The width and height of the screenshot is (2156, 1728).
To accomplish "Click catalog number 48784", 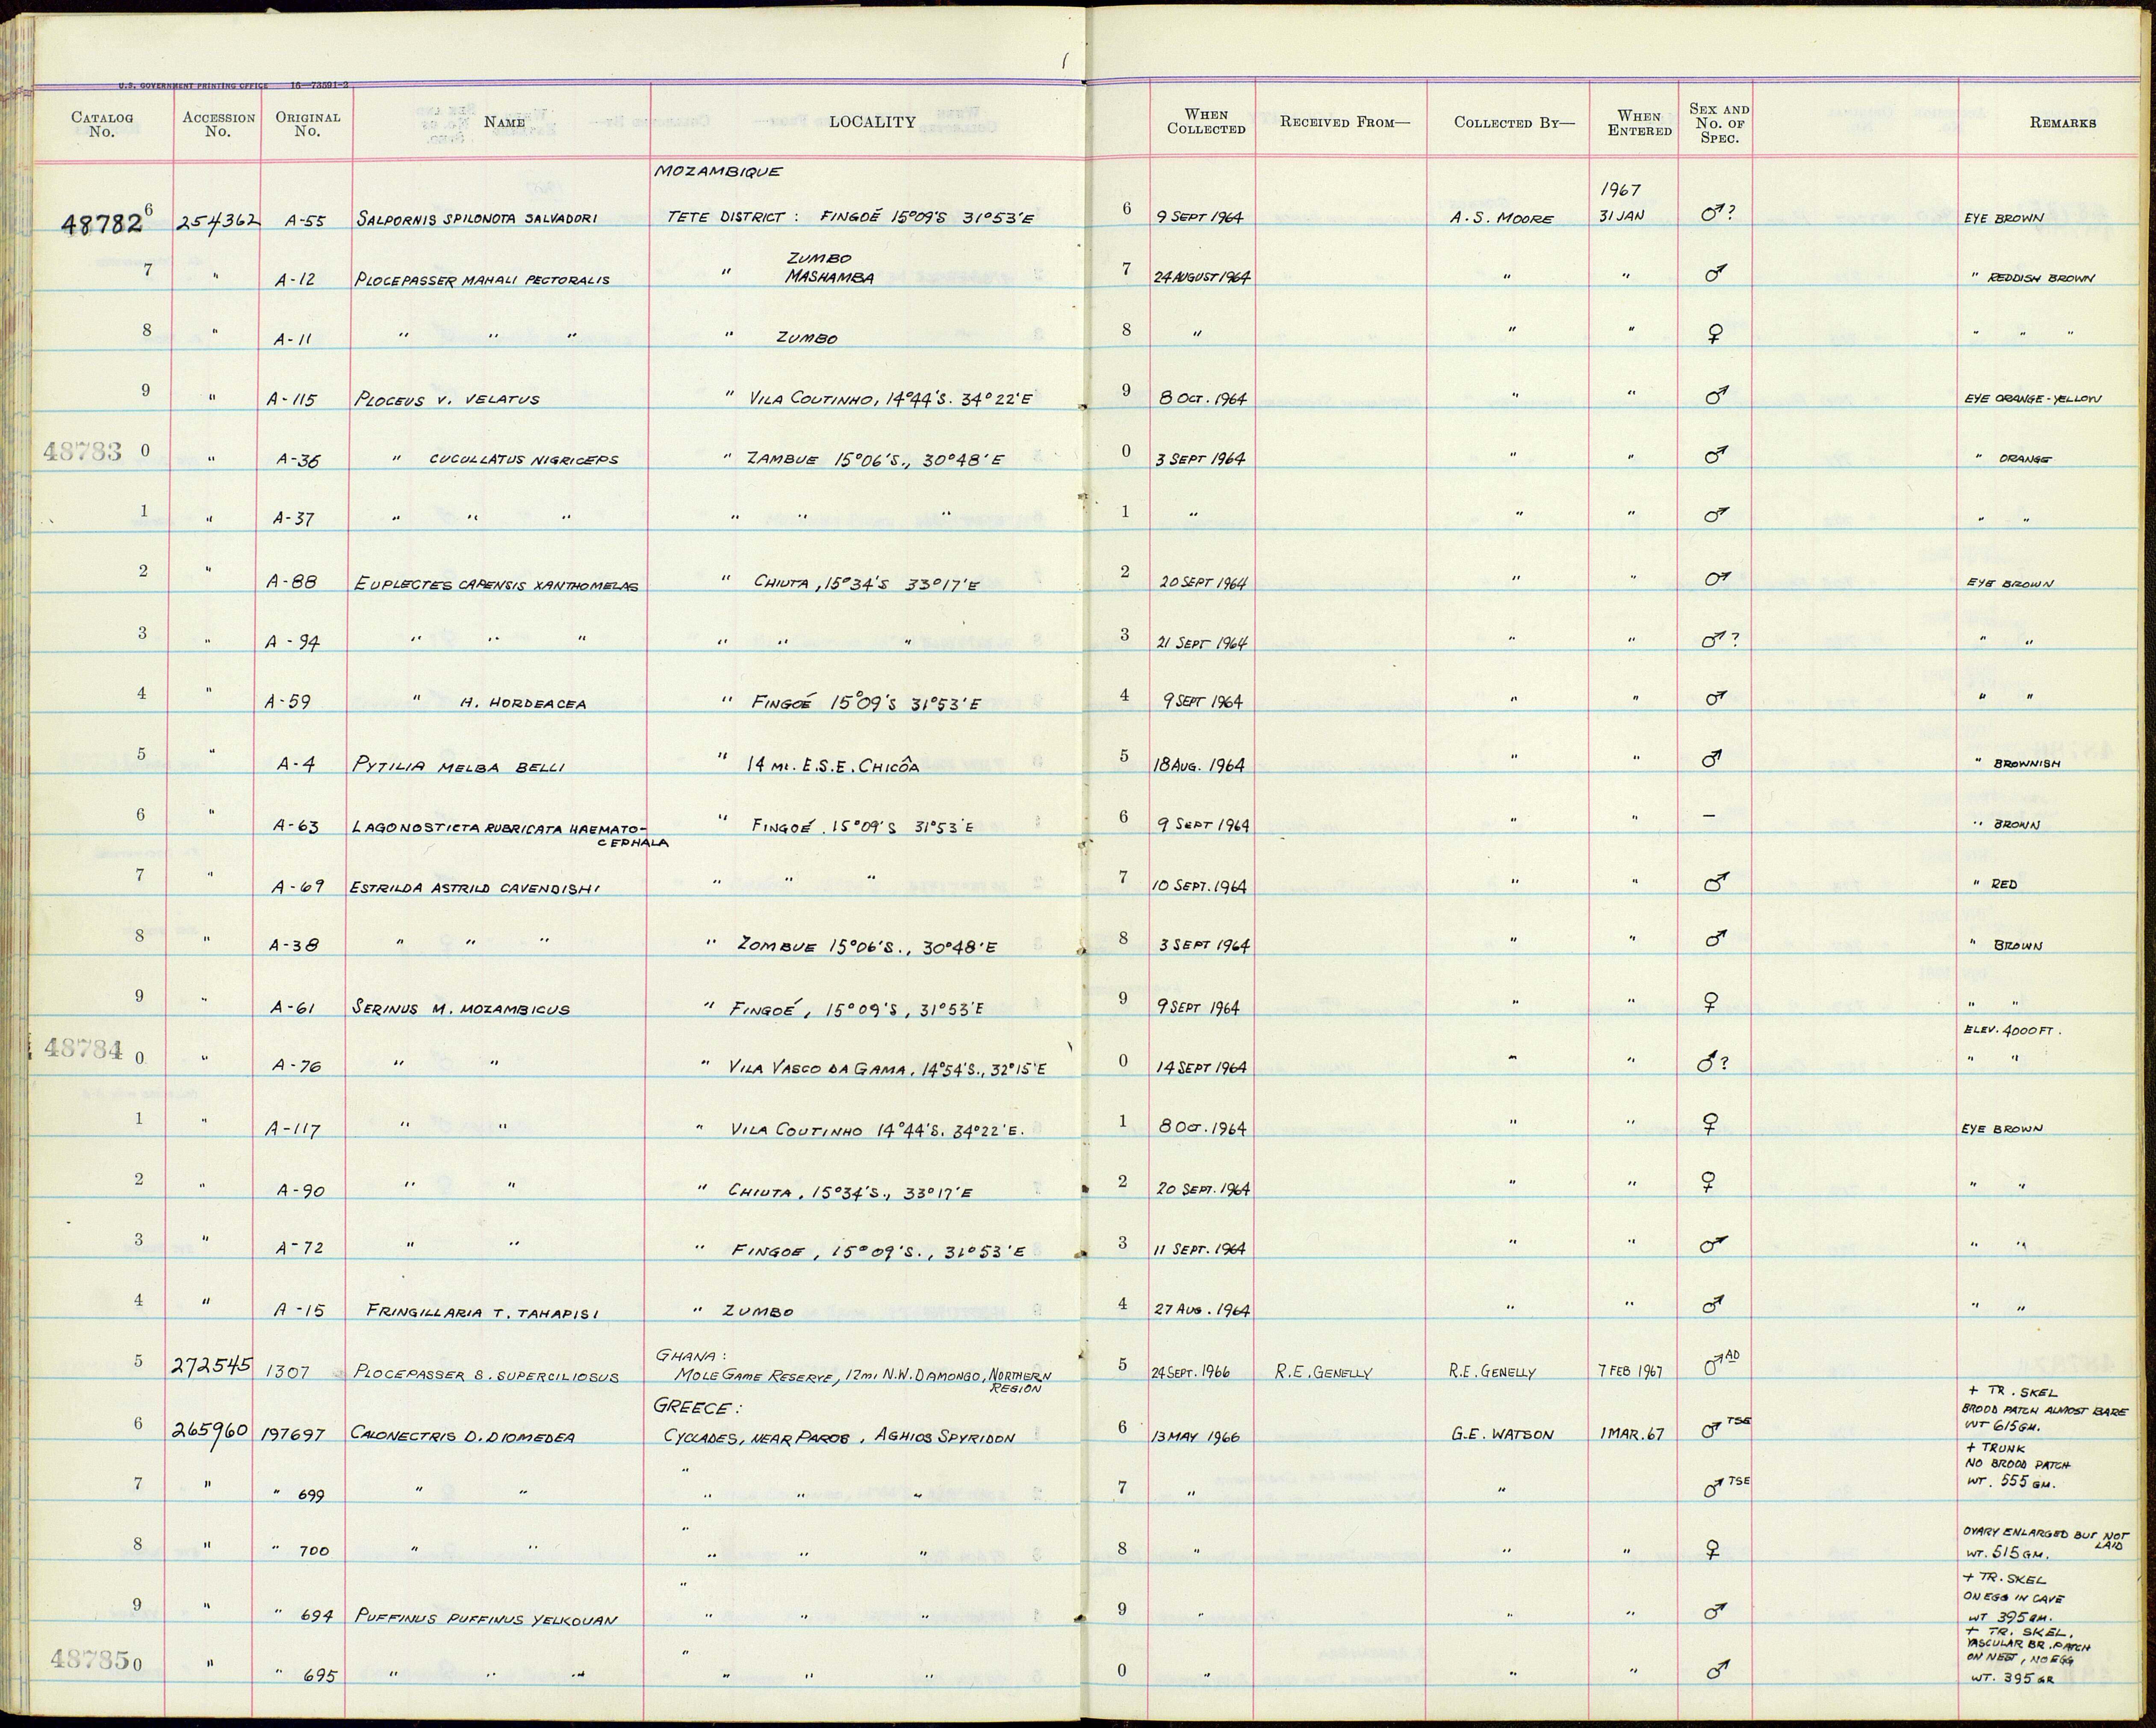I will click(x=84, y=1049).
